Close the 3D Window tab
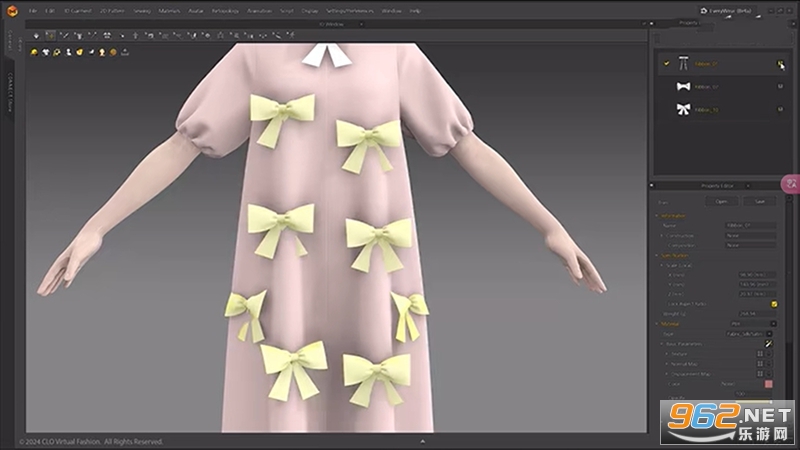The image size is (800, 450). [361, 24]
